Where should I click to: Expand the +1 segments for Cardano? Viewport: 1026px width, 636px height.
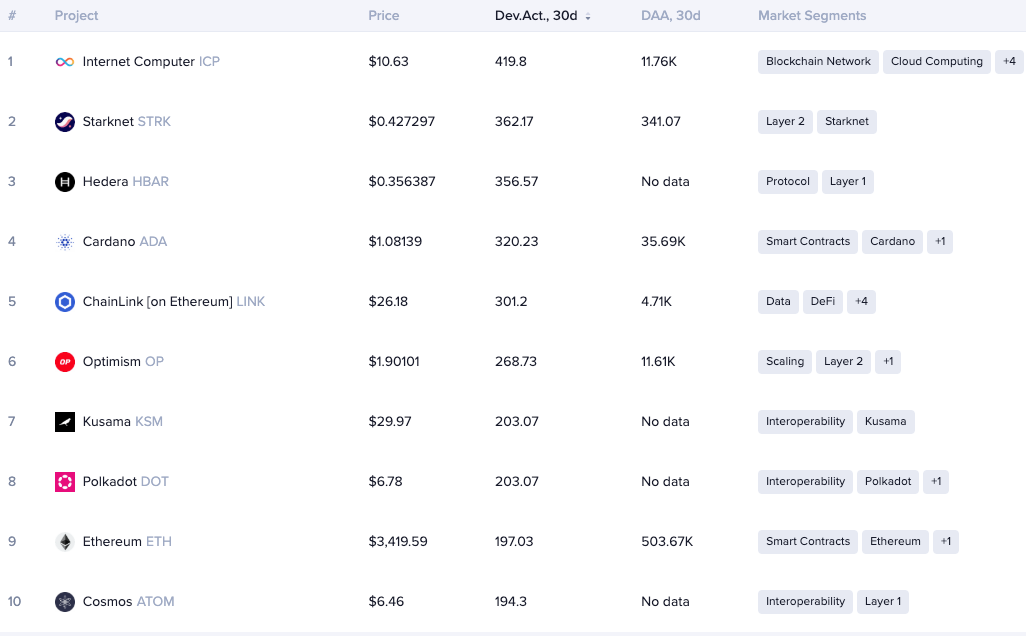point(940,241)
